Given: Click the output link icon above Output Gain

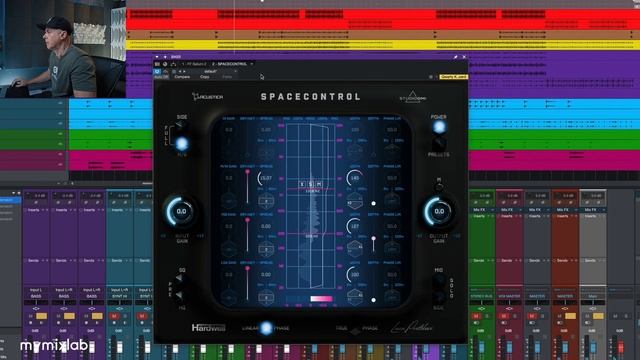Looking at the screenshot, I should (x=439, y=187).
